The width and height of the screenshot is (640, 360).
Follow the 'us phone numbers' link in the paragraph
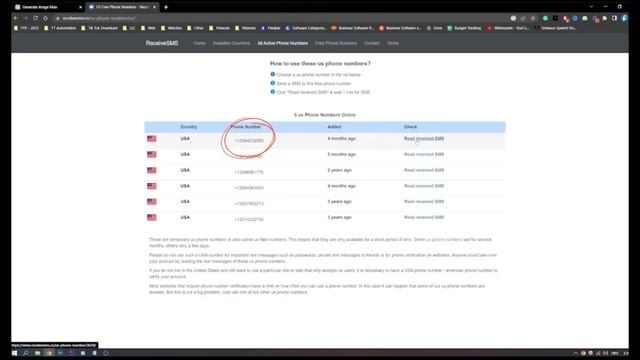coord(444,240)
